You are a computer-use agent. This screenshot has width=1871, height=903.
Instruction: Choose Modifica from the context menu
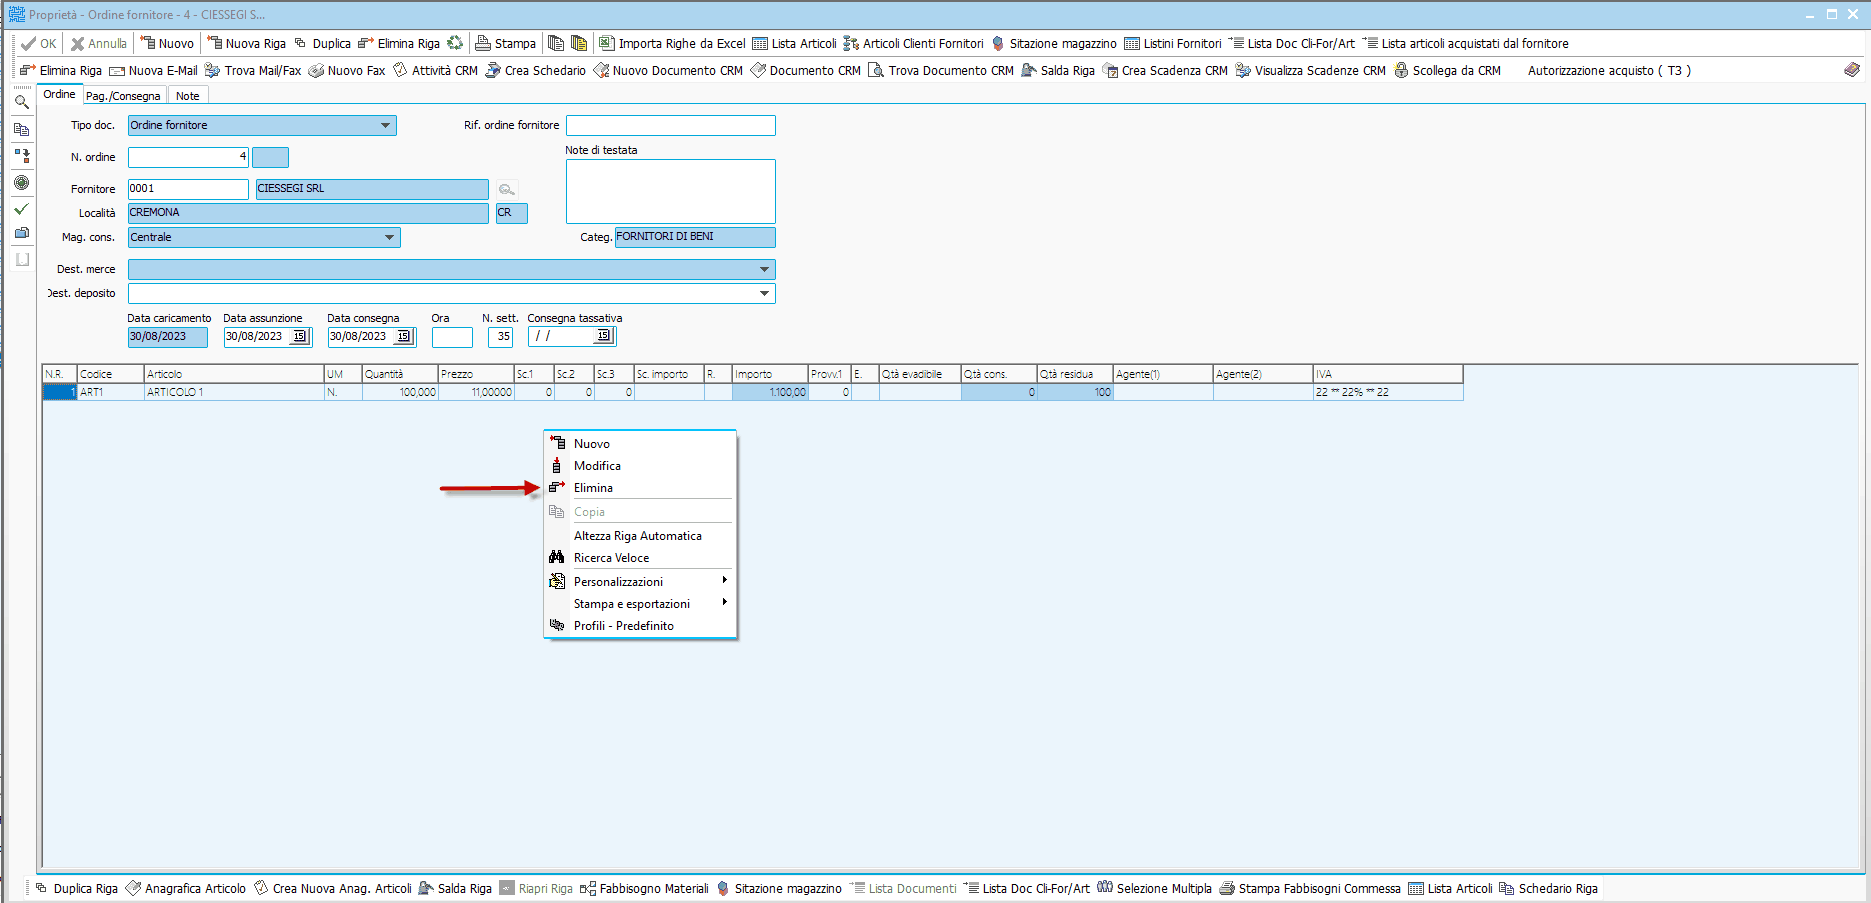point(640,465)
